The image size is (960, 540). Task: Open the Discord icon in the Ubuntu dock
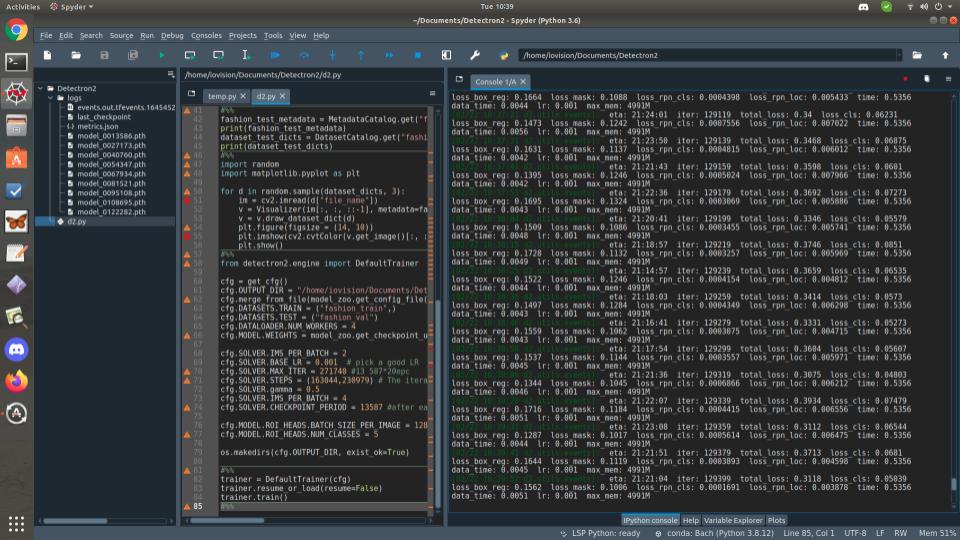(17, 350)
